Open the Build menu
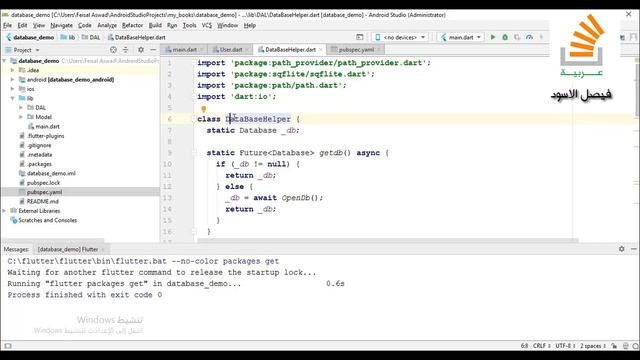Viewport: 640px width, 360px height. click(155, 25)
